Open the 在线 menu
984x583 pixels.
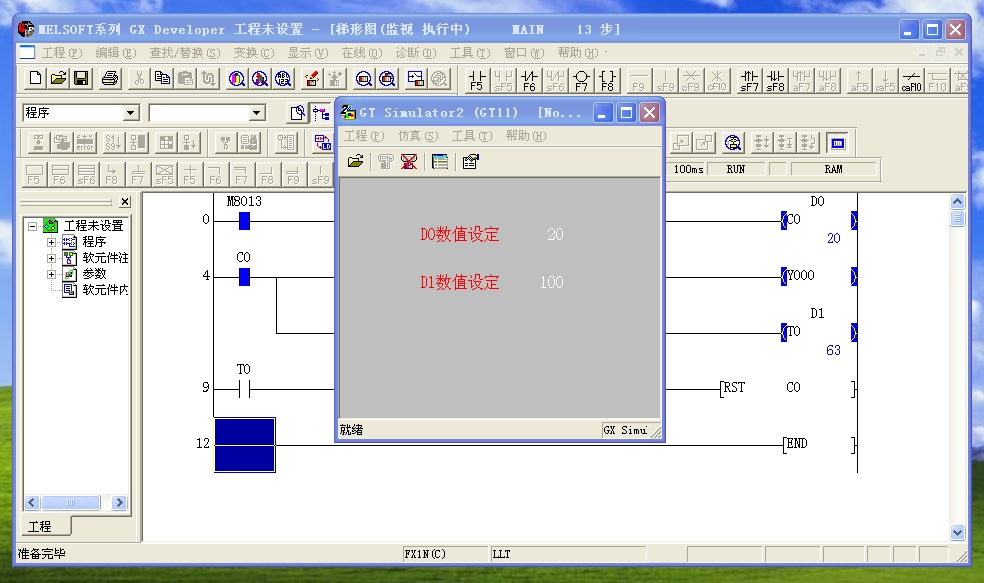(x=361, y=52)
